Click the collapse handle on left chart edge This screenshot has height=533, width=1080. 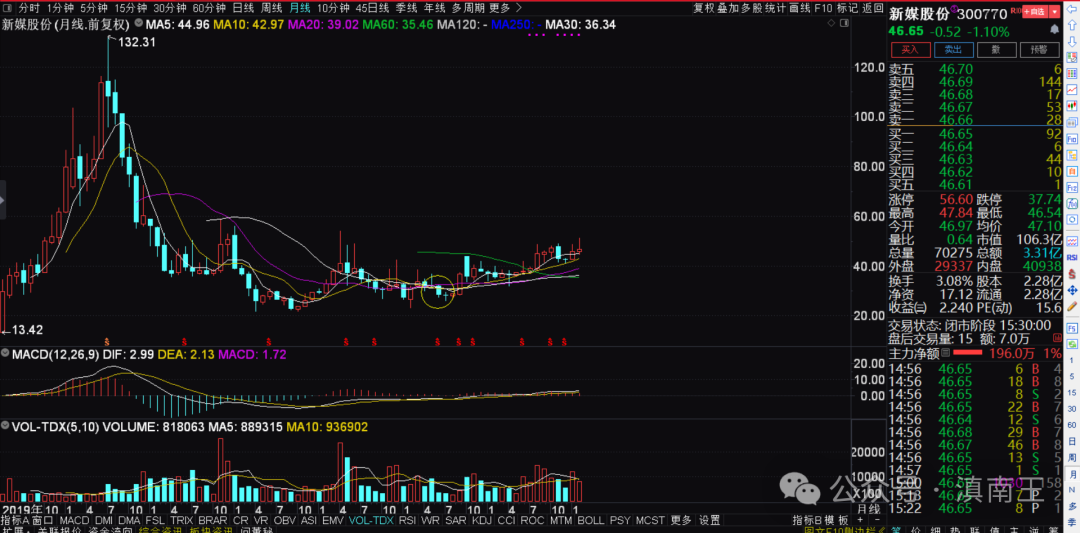[3, 200]
